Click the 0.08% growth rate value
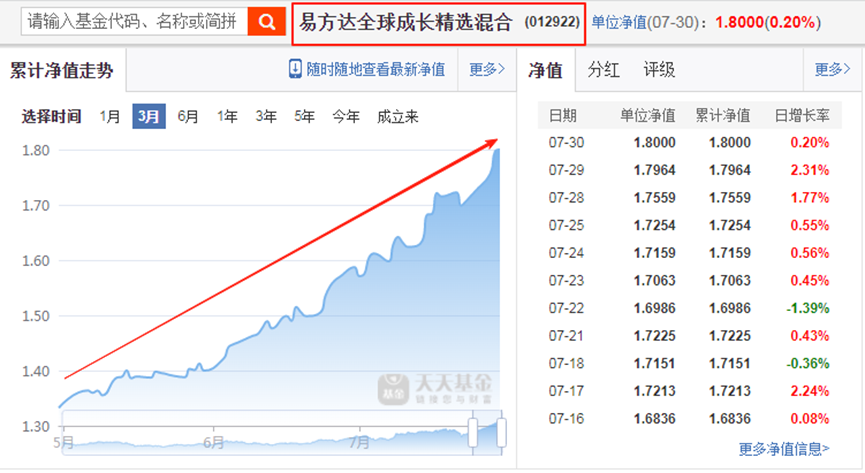Image resolution: width=865 pixels, height=473 pixels. [810, 418]
